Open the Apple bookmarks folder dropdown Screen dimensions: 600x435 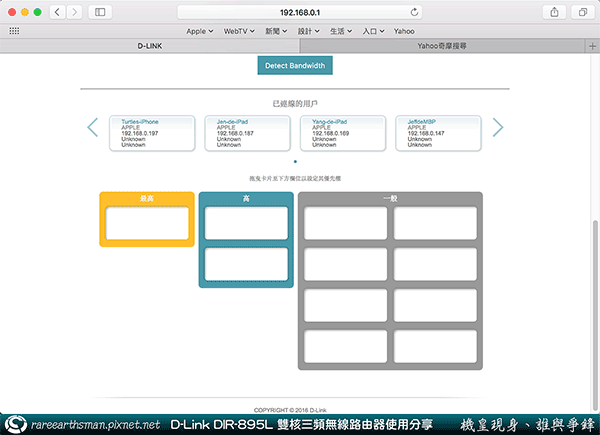(199, 31)
